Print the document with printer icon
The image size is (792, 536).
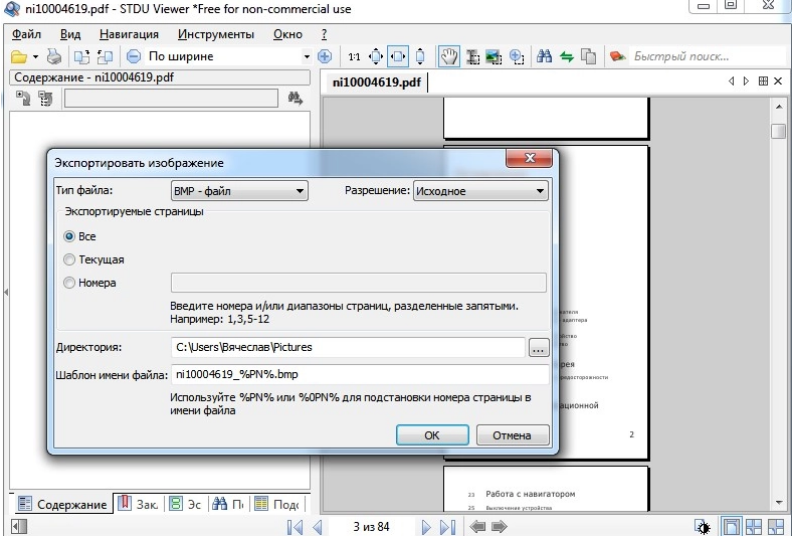[x=54, y=57]
